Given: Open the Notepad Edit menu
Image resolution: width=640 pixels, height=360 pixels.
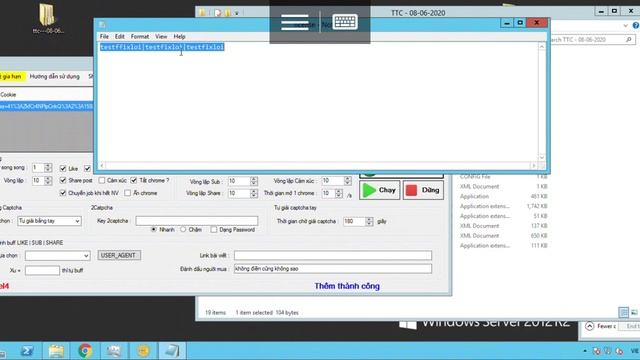Looking at the screenshot, I should click(x=120, y=36).
